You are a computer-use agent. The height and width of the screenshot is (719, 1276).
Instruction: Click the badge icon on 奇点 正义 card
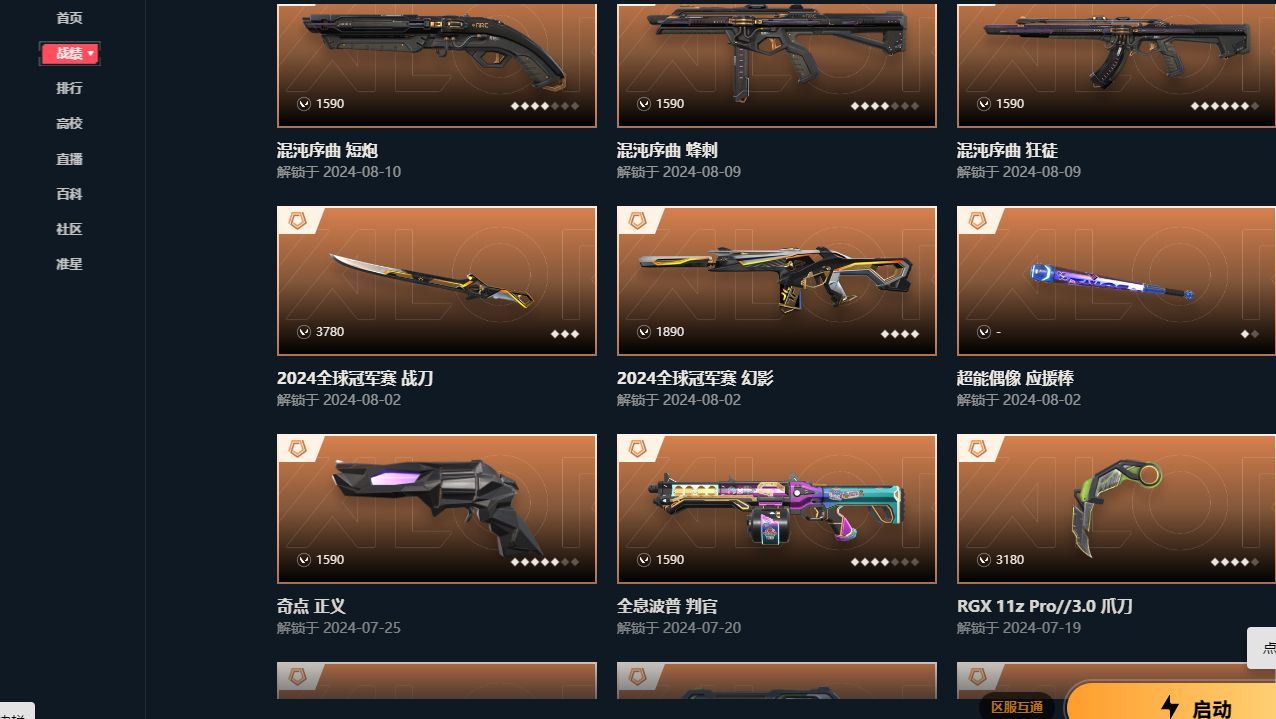(298, 449)
